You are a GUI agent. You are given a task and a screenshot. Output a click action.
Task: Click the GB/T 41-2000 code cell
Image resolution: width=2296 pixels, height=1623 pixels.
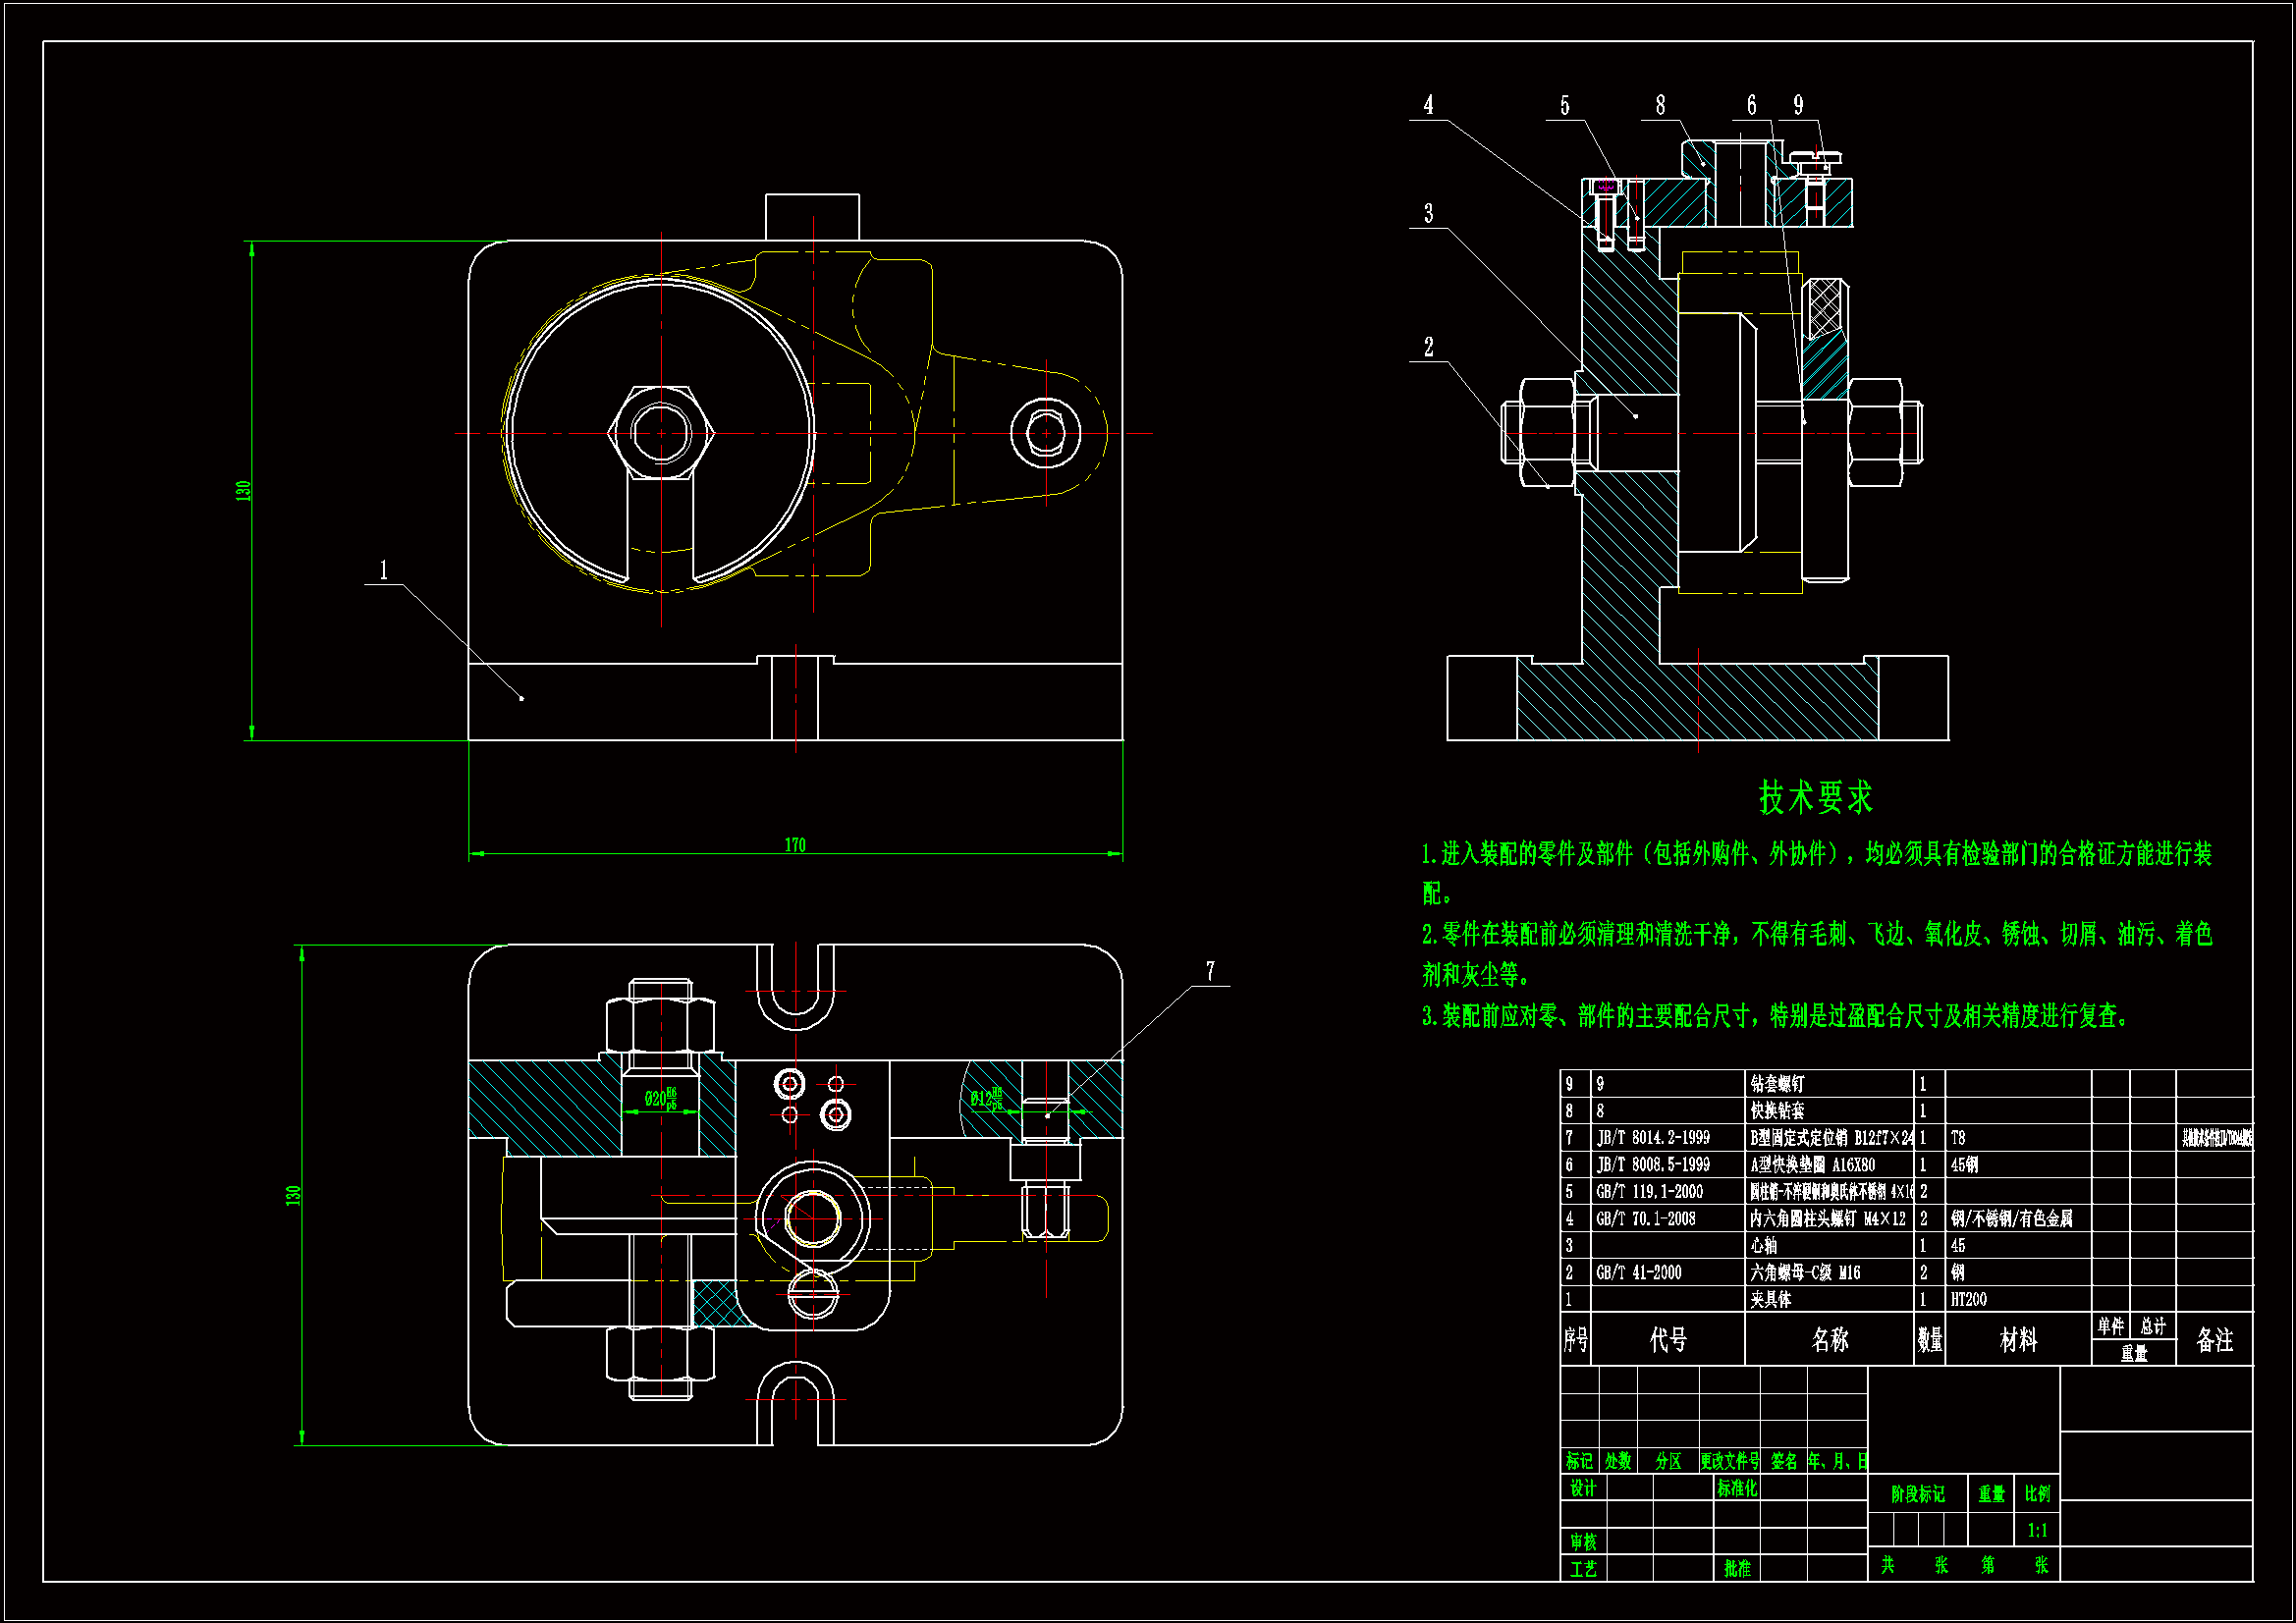[x=1638, y=1272]
